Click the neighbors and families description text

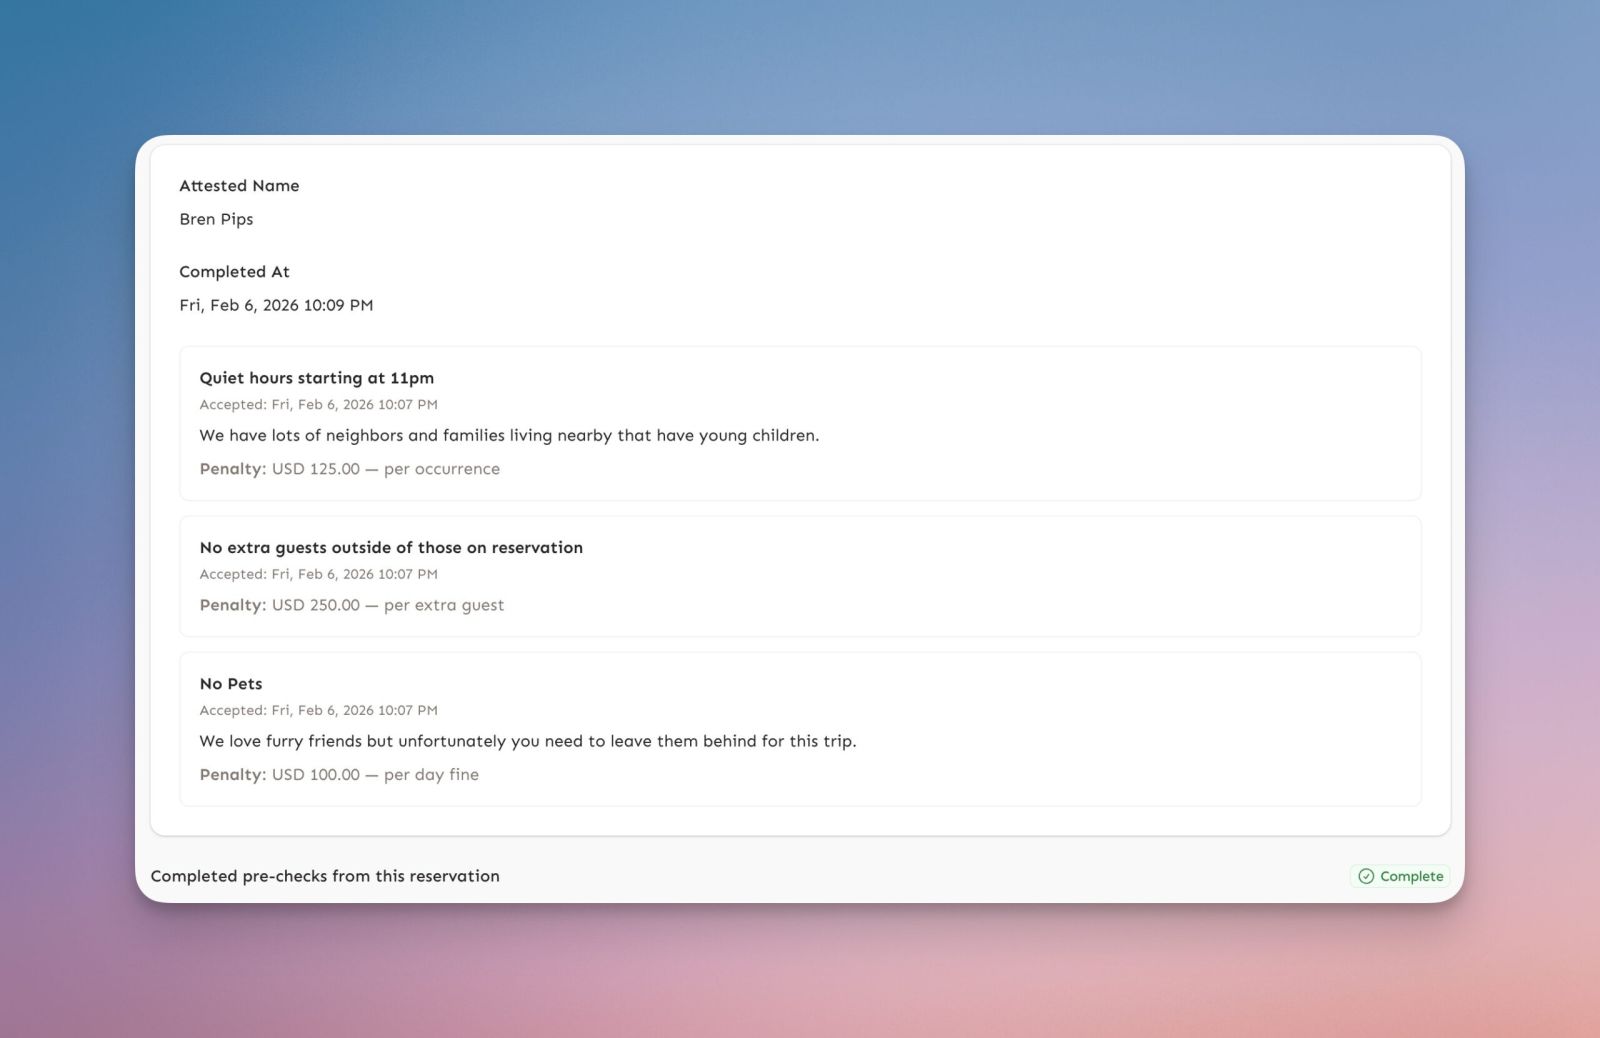(508, 435)
